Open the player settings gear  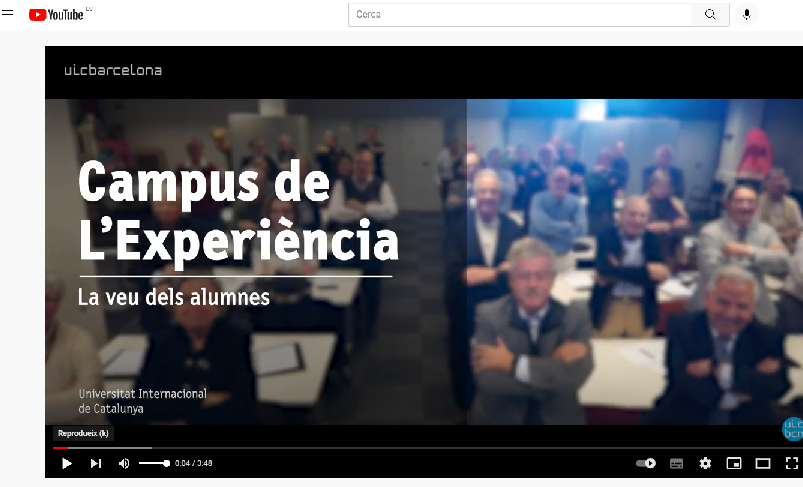point(705,463)
